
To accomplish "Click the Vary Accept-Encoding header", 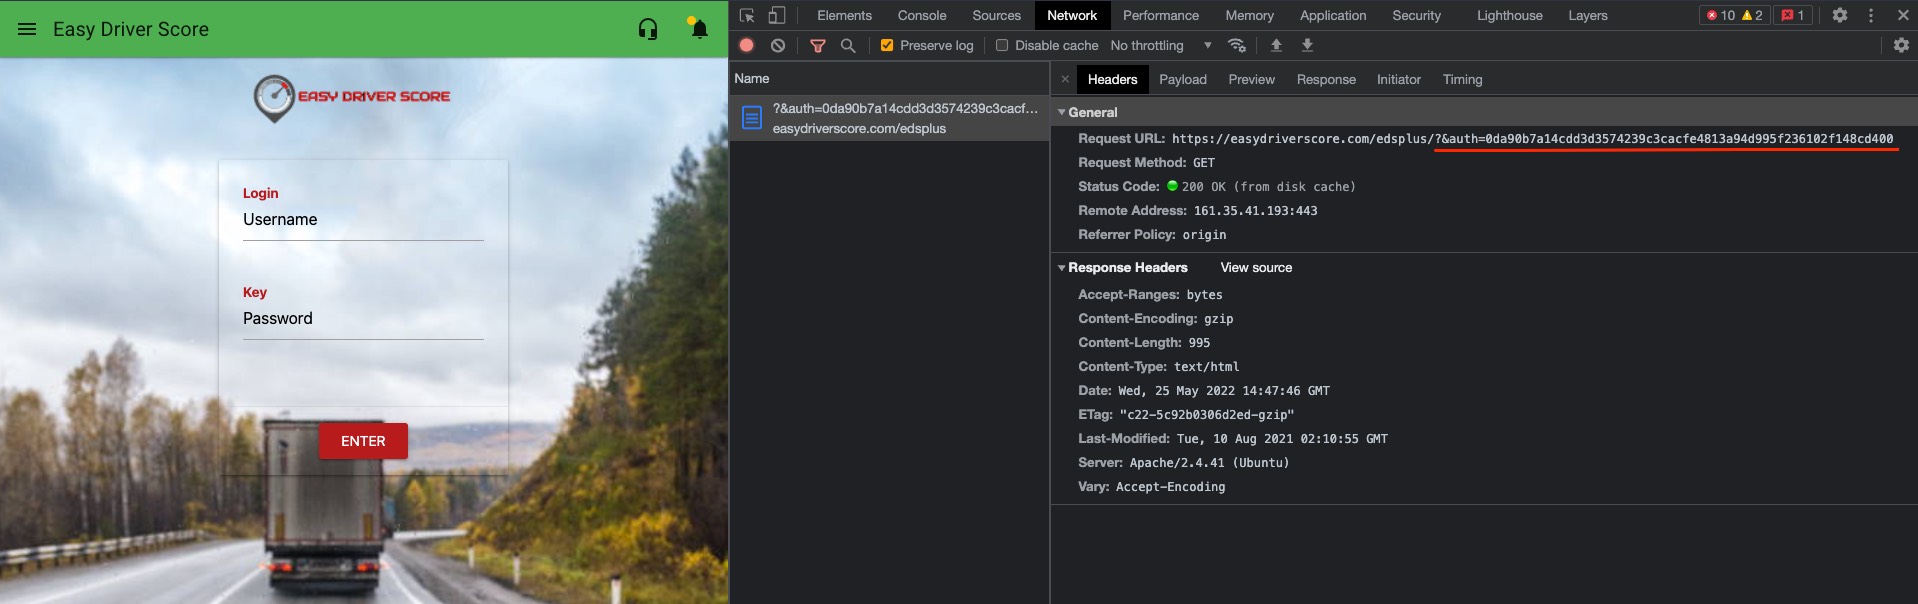I will [x=1151, y=487].
